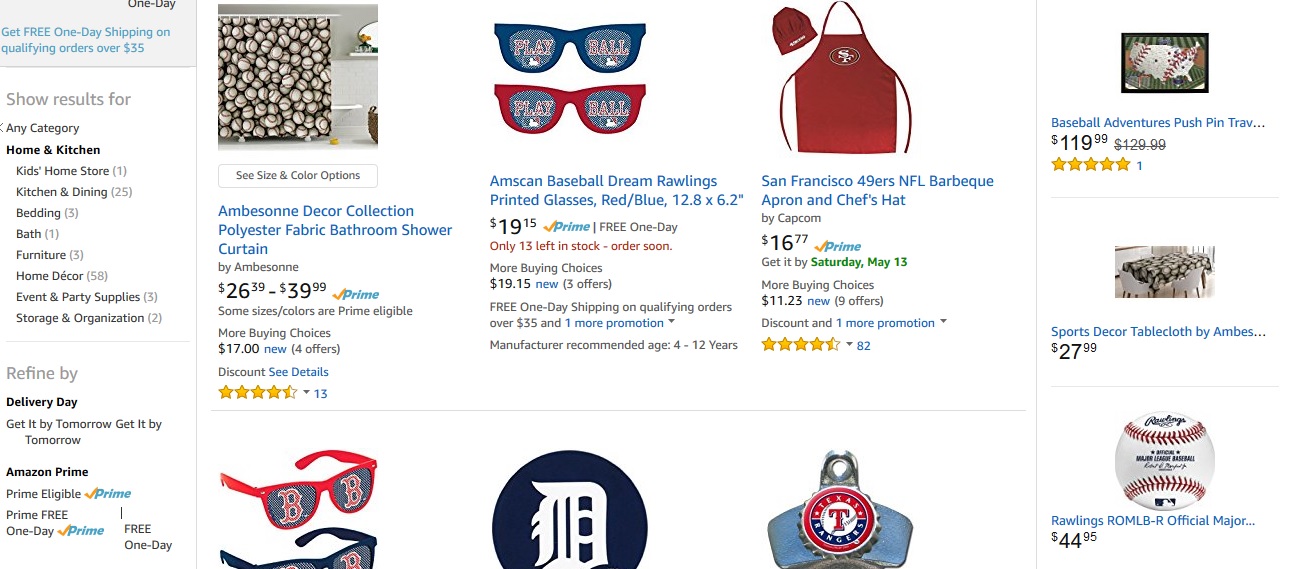Click the five-star rating for Push Pin Travel map
This screenshot has height=569, width=1289.
1090,165
